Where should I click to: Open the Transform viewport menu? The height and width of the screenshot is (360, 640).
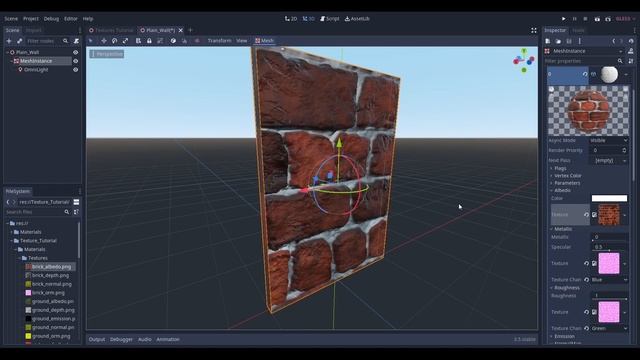click(x=219, y=40)
